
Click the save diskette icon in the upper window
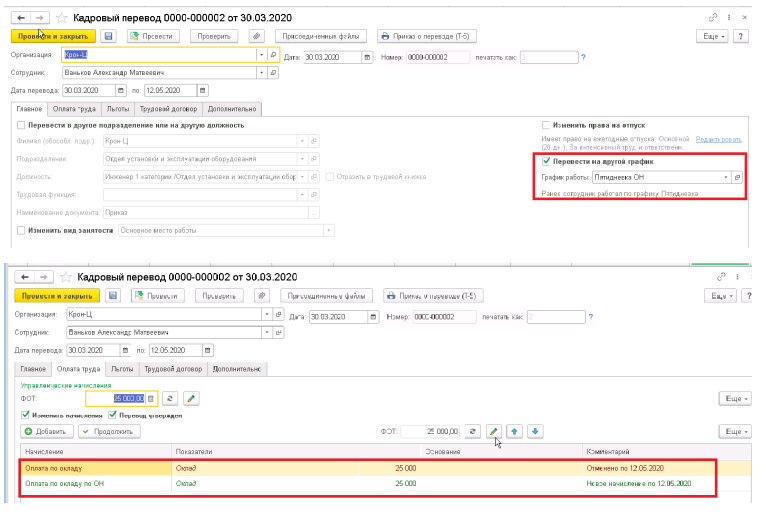pyautogui.click(x=109, y=36)
